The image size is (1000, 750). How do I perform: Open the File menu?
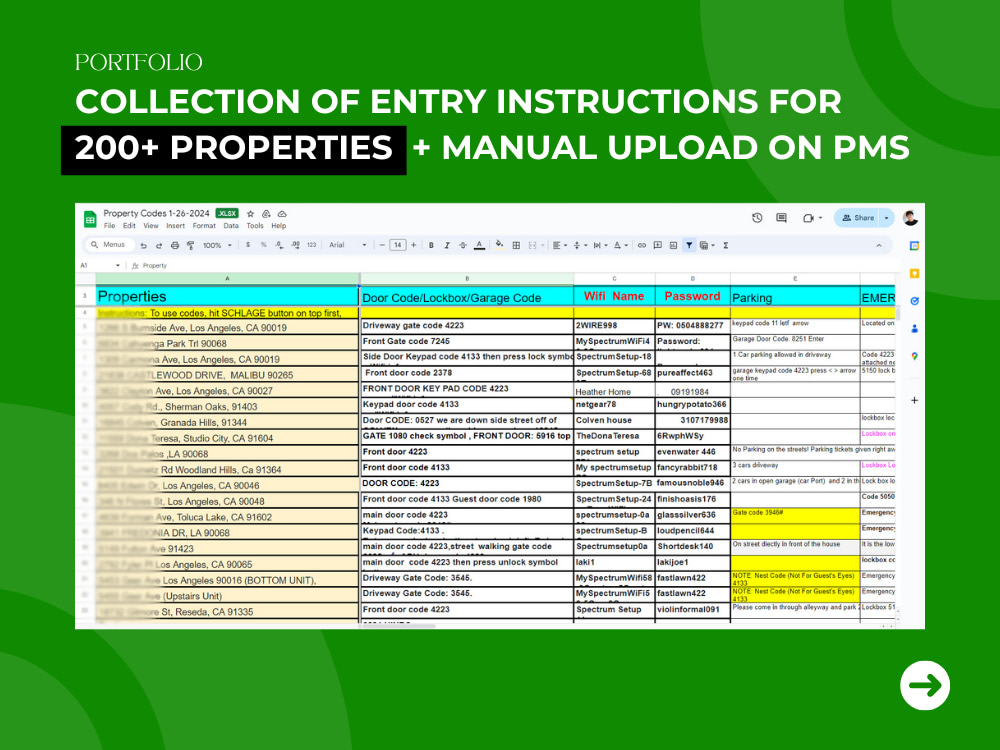click(110, 226)
